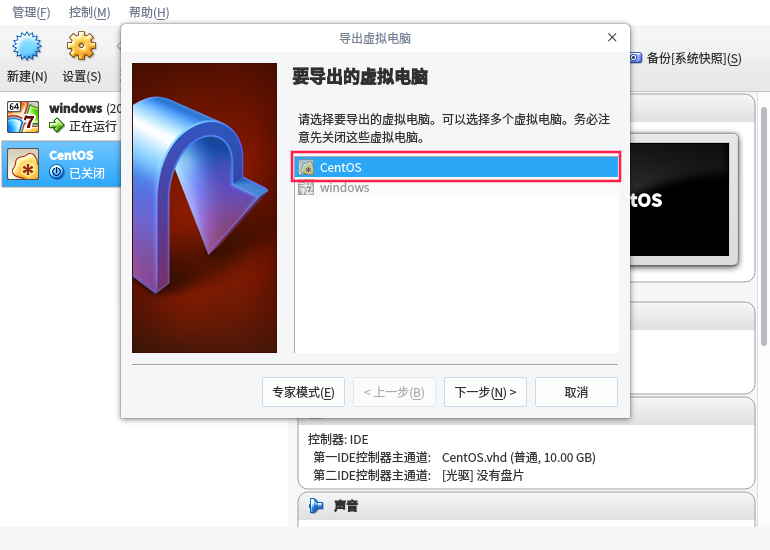770x550 pixels.
Task: Click 第二IDE控制器主通道 label
Action: pos(372,475)
